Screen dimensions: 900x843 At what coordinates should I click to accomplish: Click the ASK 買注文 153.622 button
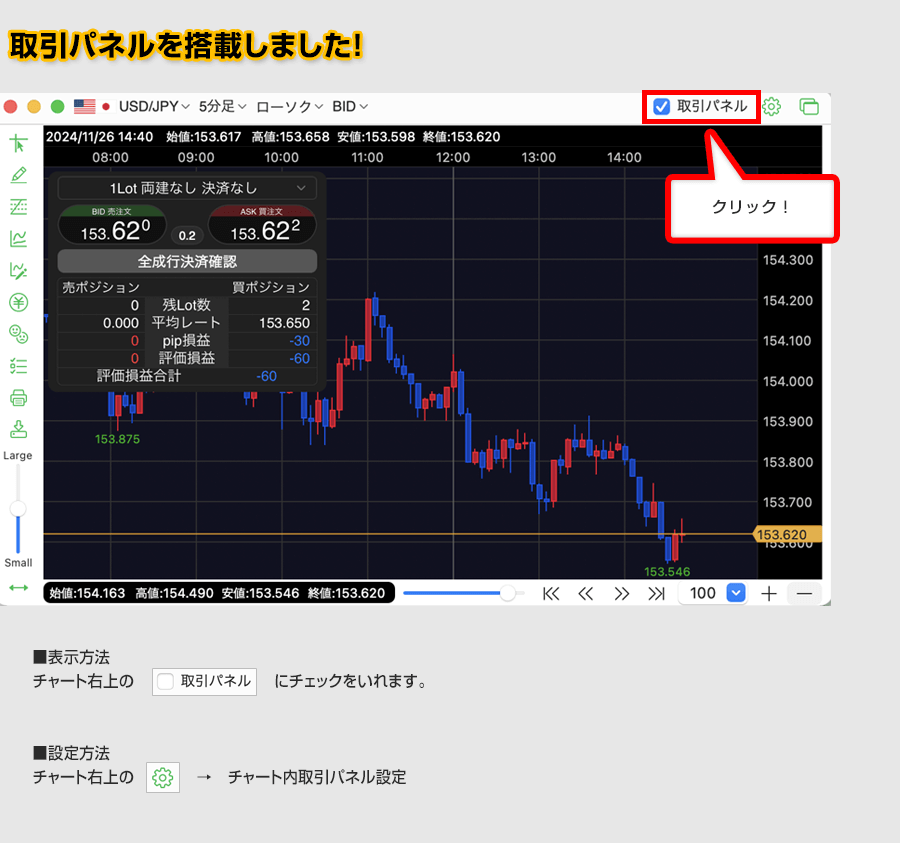[262, 225]
